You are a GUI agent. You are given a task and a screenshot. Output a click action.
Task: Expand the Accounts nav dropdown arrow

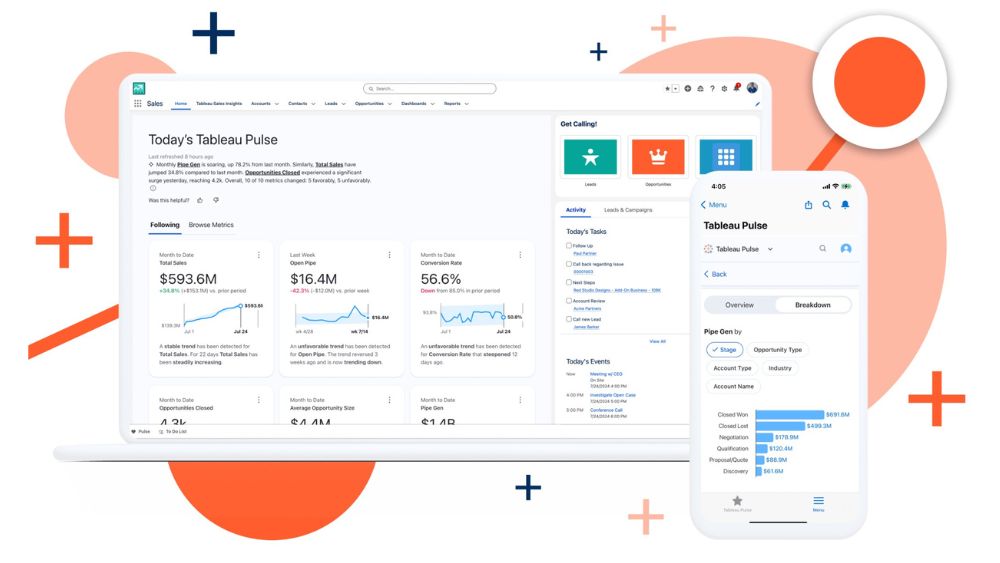(x=277, y=104)
